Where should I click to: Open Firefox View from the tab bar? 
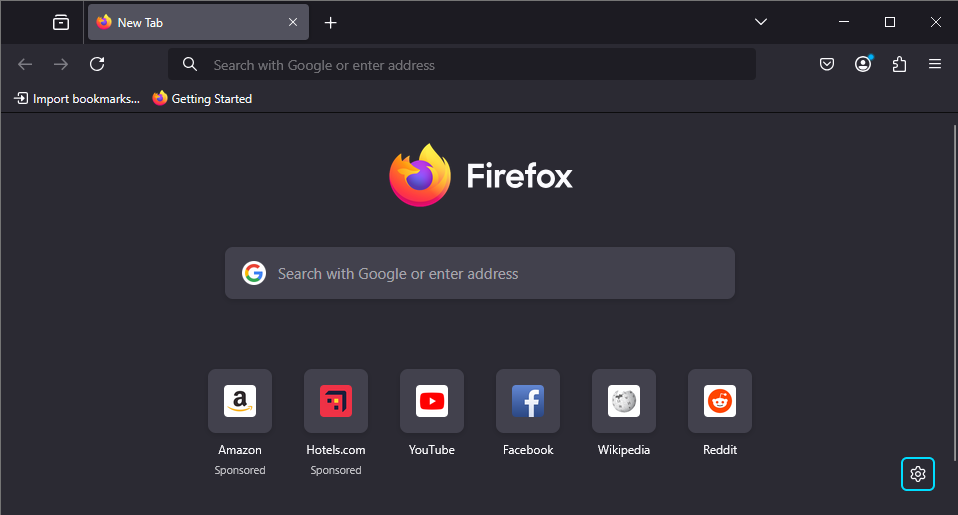tap(60, 23)
